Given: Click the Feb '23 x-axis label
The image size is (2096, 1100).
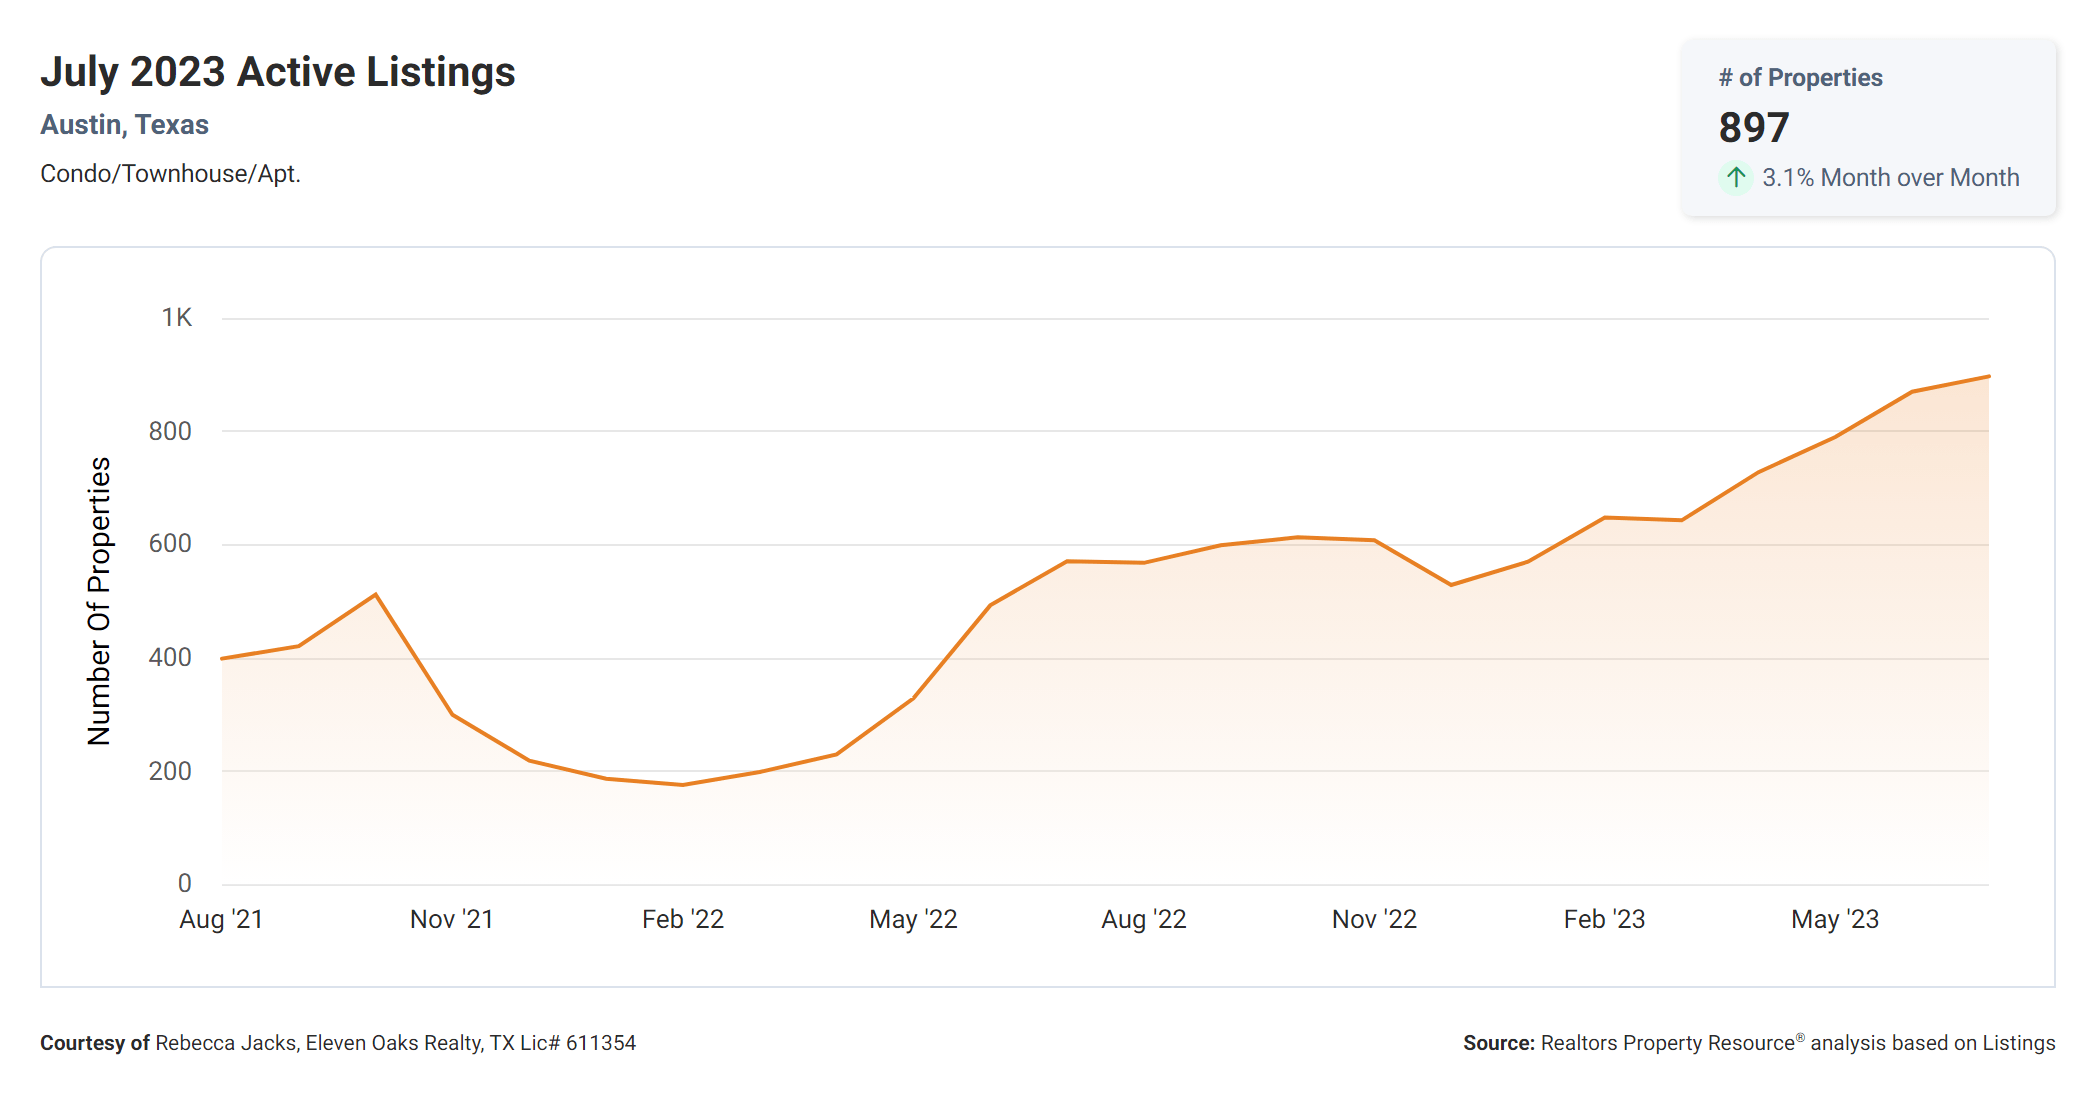Looking at the screenshot, I should (1604, 919).
